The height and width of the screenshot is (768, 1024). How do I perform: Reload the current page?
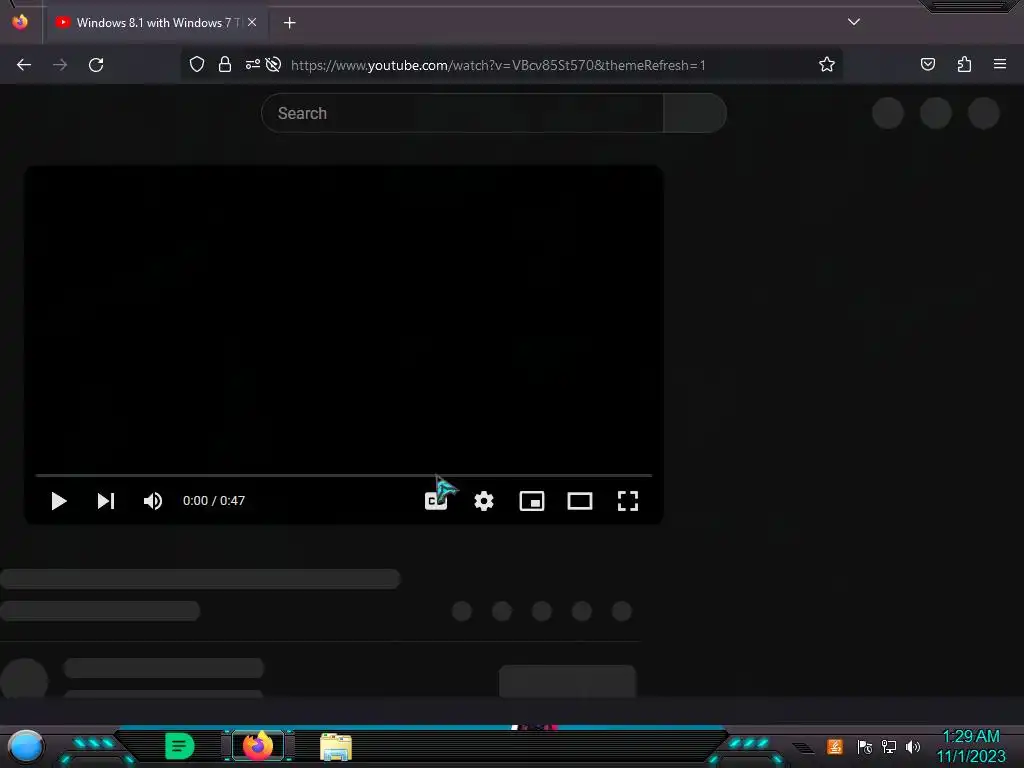point(96,65)
